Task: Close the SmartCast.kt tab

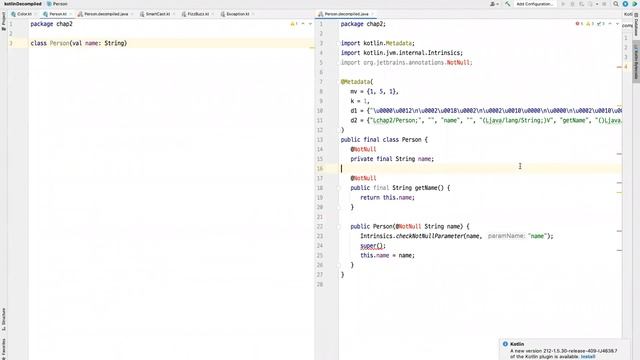Action: [174, 14]
